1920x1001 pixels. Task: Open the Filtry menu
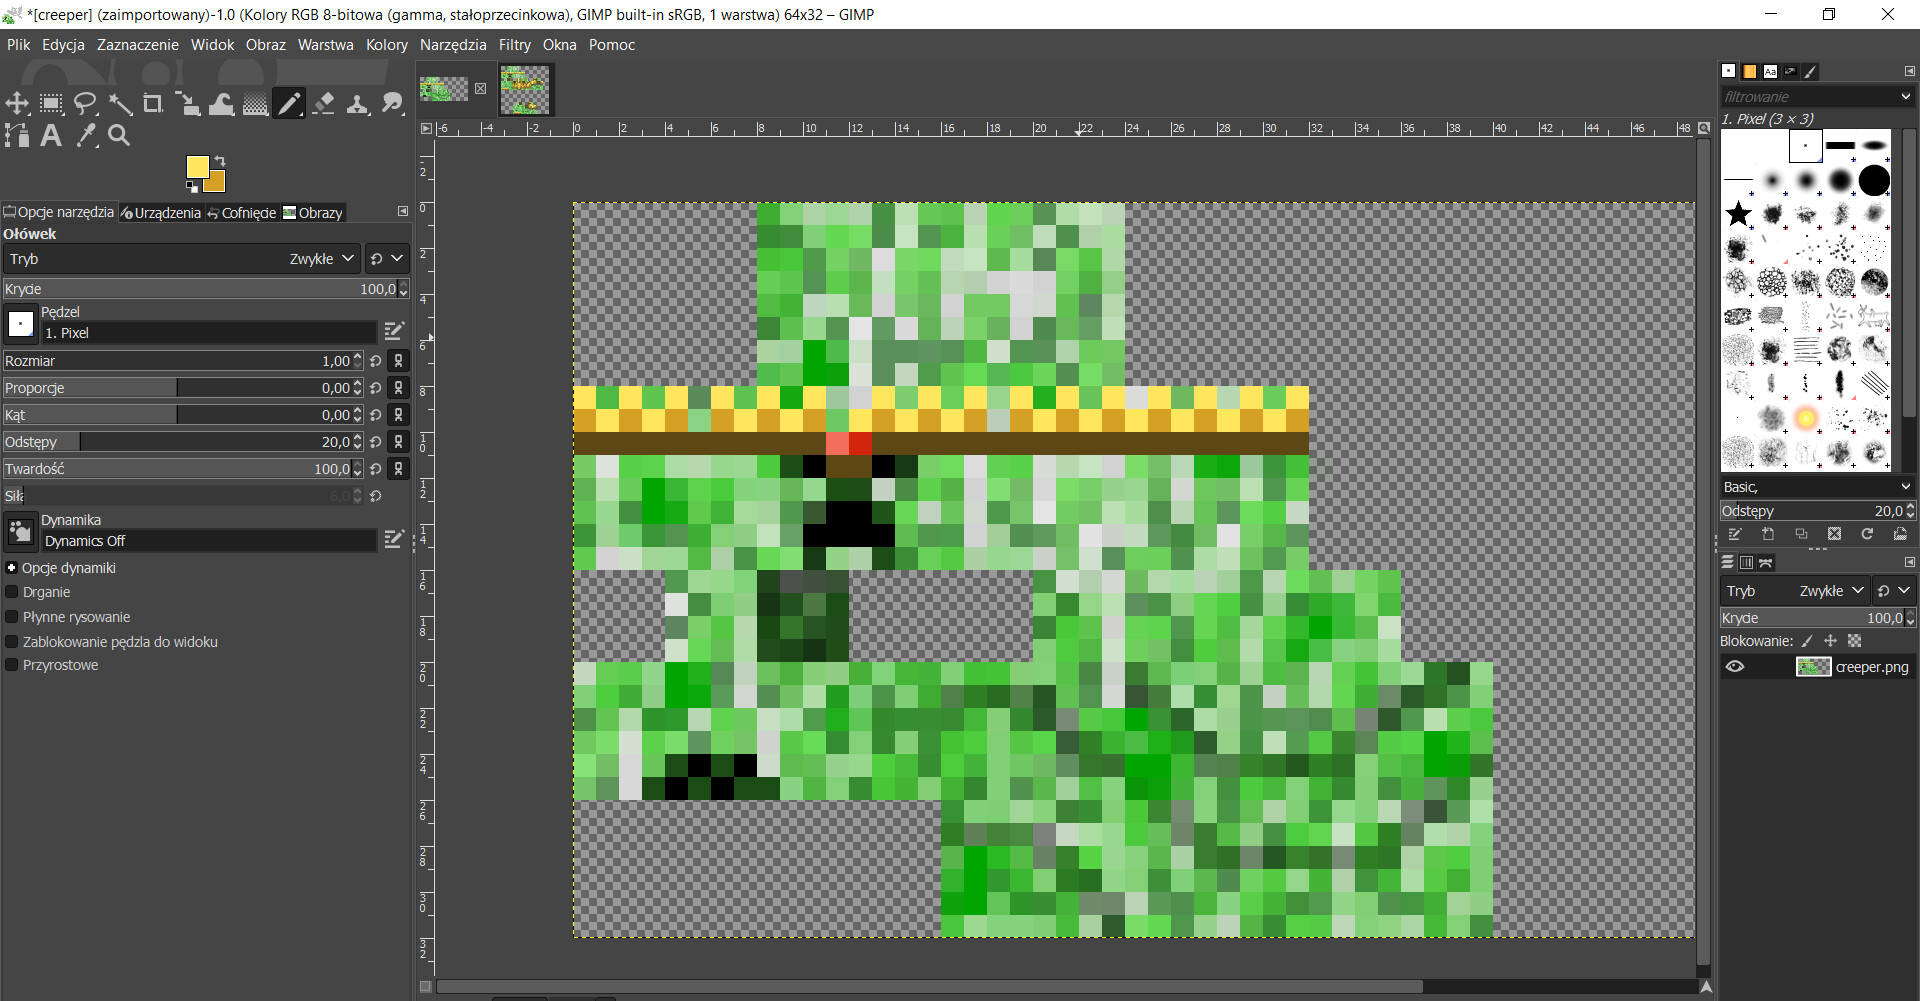tap(514, 45)
